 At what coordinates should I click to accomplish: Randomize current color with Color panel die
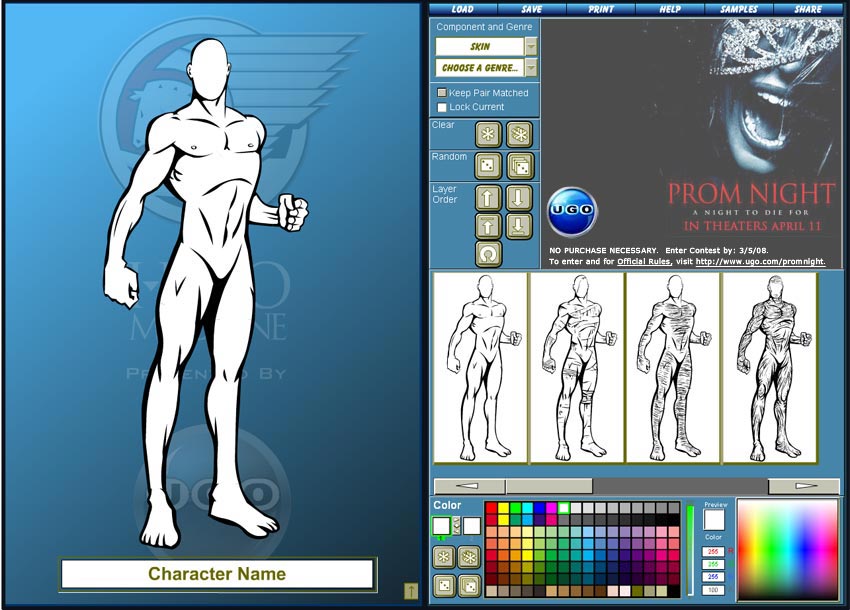click(443, 586)
